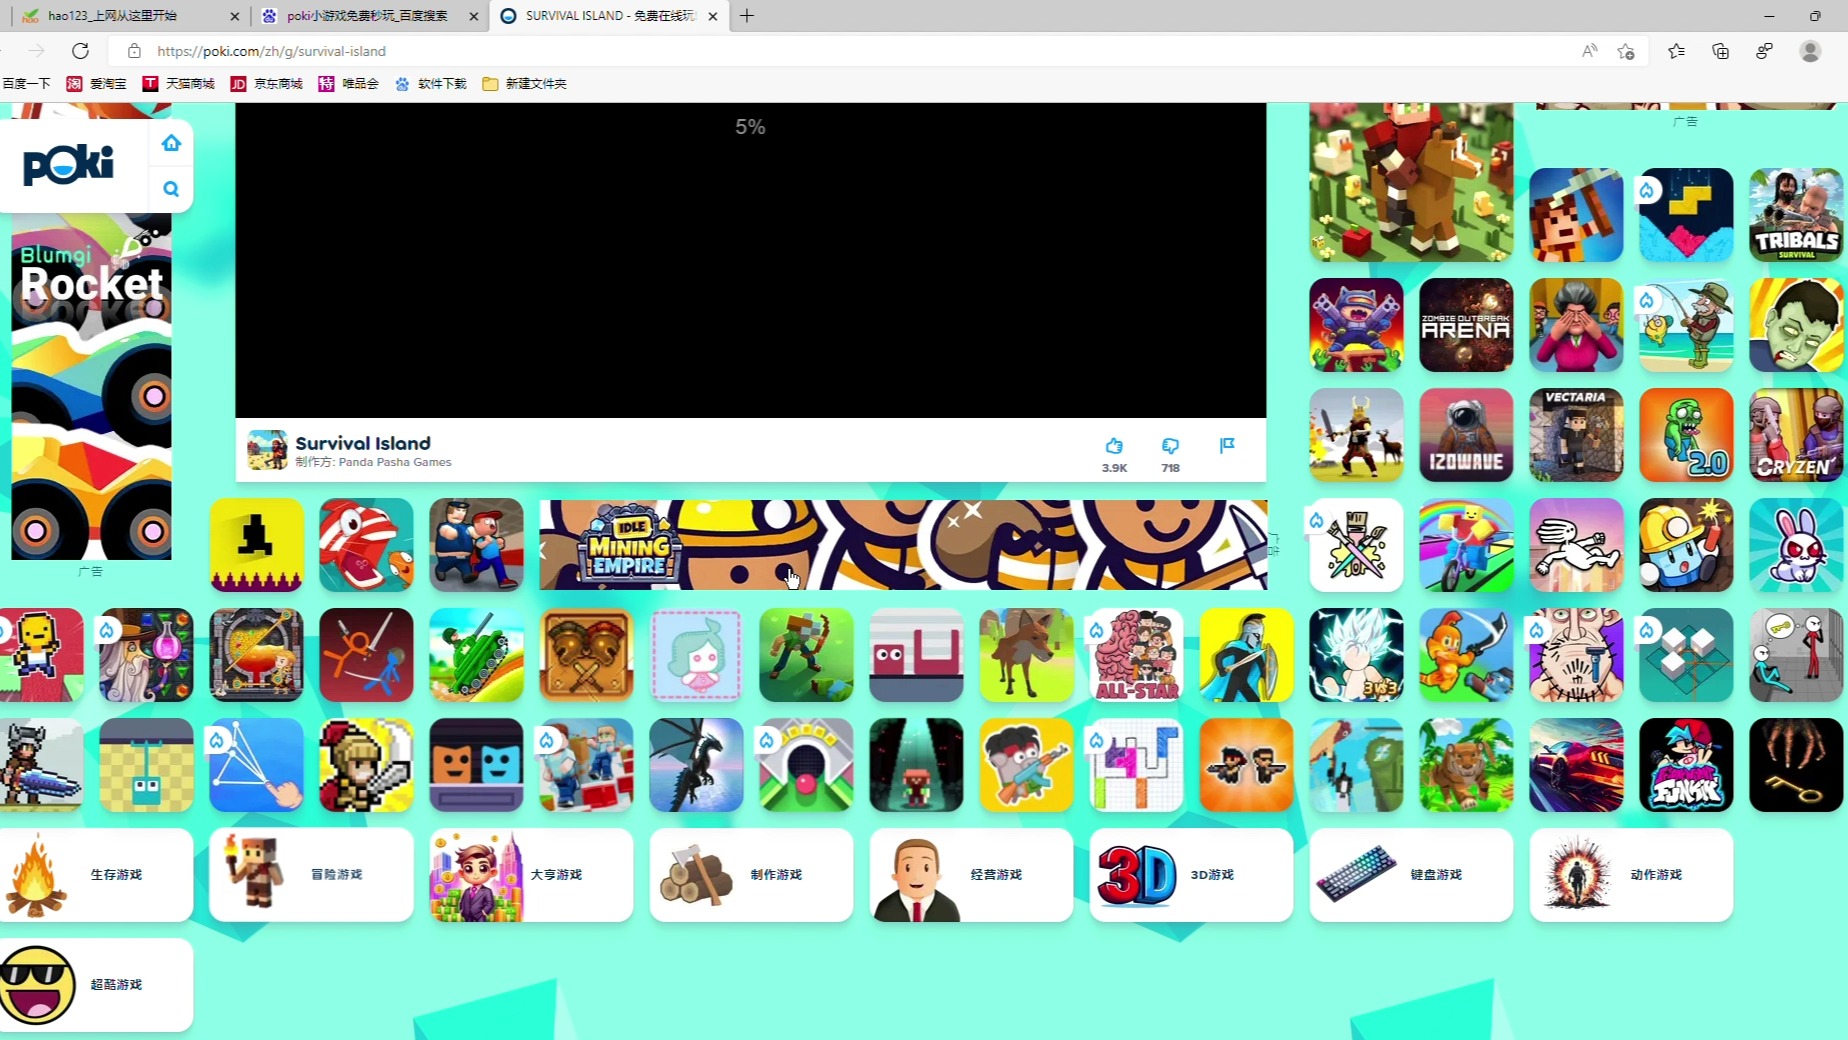Open 软件下载 bookmark
Viewport: 1848px width, 1040px height.
coord(431,84)
